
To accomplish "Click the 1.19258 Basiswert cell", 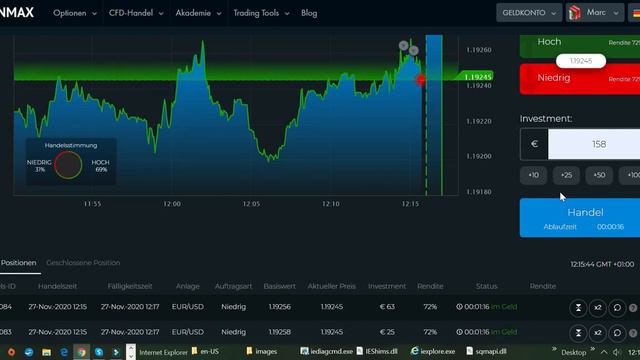I will [x=280, y=332].
